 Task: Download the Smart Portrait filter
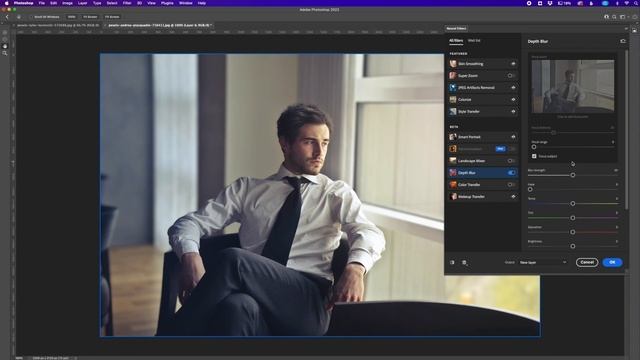513,137
